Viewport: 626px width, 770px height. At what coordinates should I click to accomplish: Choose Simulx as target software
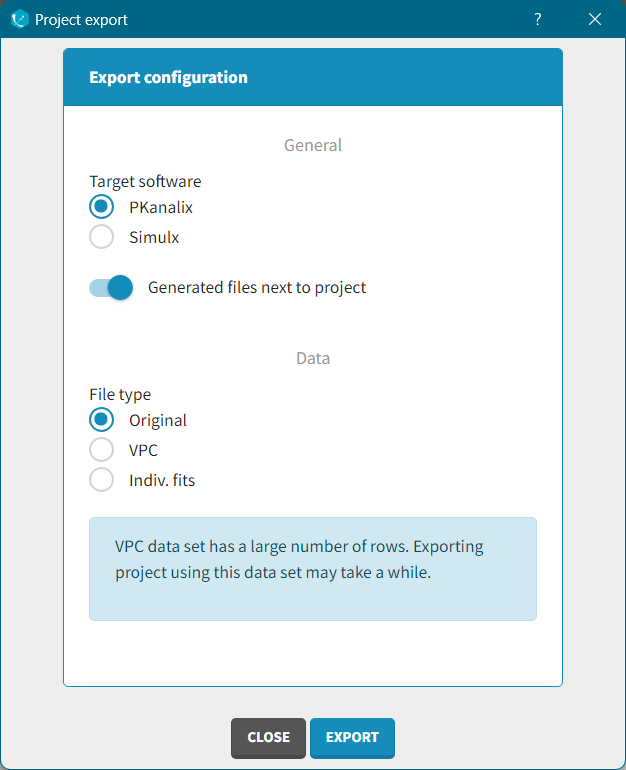[x=102, y=238]
